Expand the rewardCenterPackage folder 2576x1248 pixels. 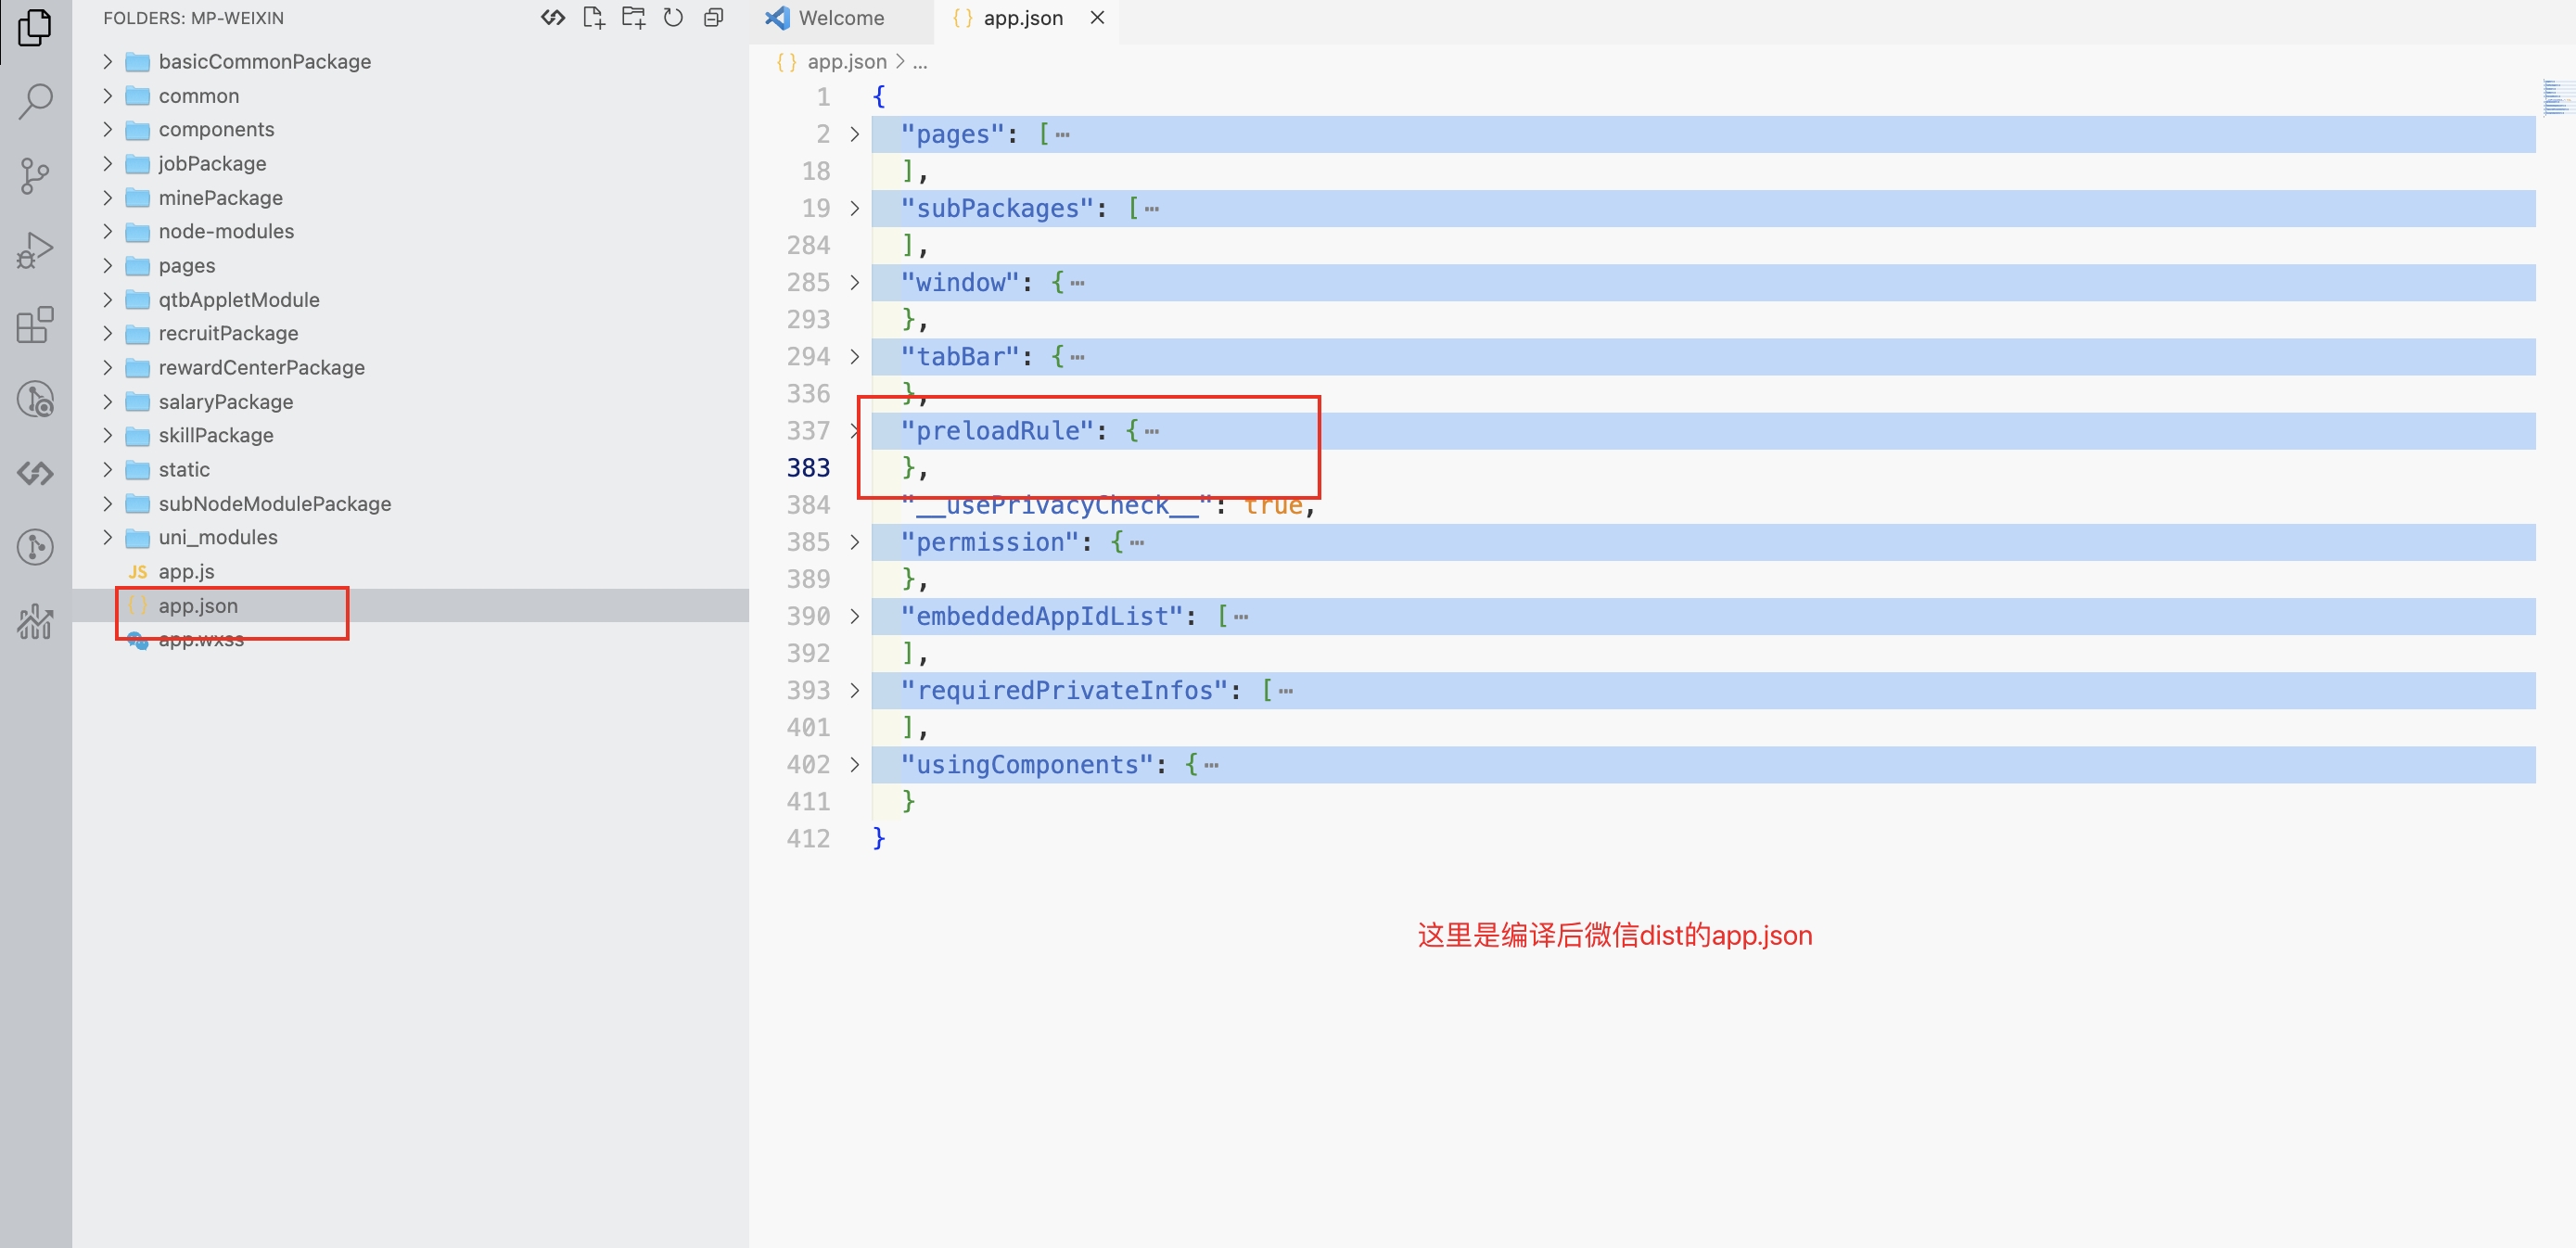tap(108, 367)
